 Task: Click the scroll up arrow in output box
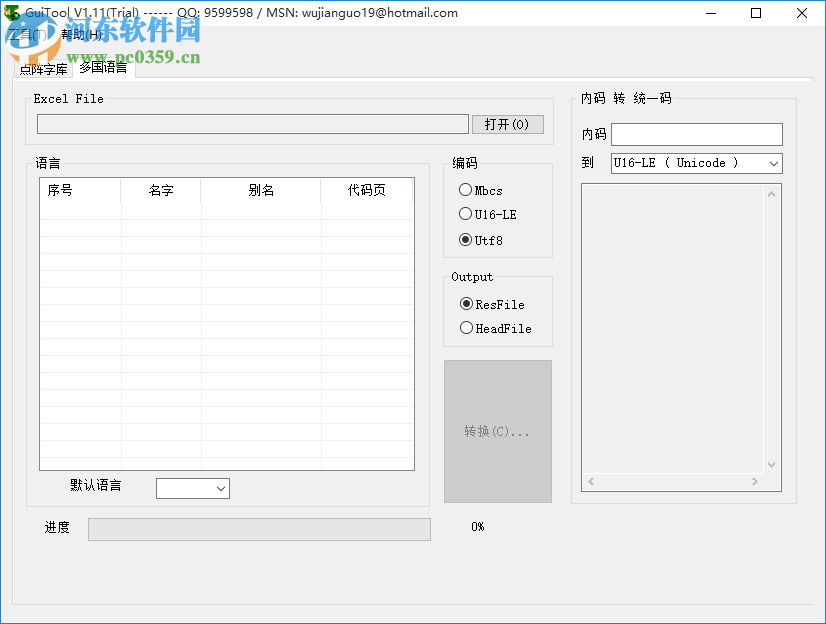771,194
